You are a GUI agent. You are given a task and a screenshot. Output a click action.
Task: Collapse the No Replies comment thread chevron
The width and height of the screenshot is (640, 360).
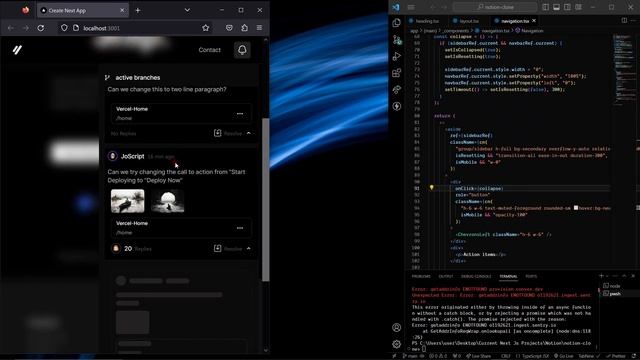[249, 133]
